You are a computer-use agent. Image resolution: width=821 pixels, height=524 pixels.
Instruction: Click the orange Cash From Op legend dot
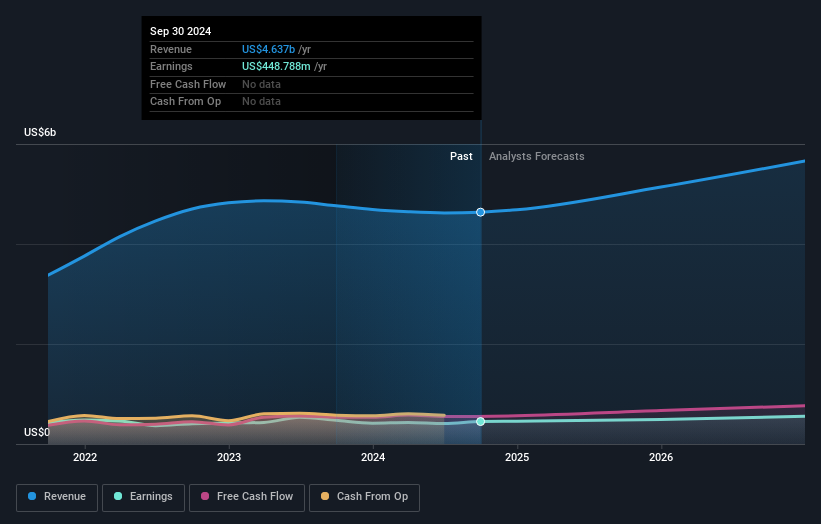click(x=325, y=496)
